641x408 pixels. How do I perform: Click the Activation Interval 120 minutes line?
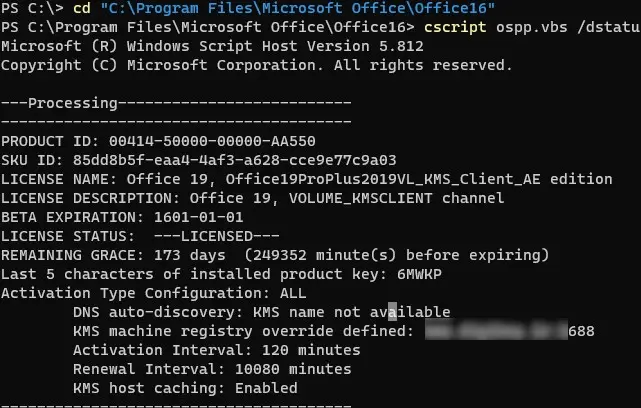pos(217,350)
